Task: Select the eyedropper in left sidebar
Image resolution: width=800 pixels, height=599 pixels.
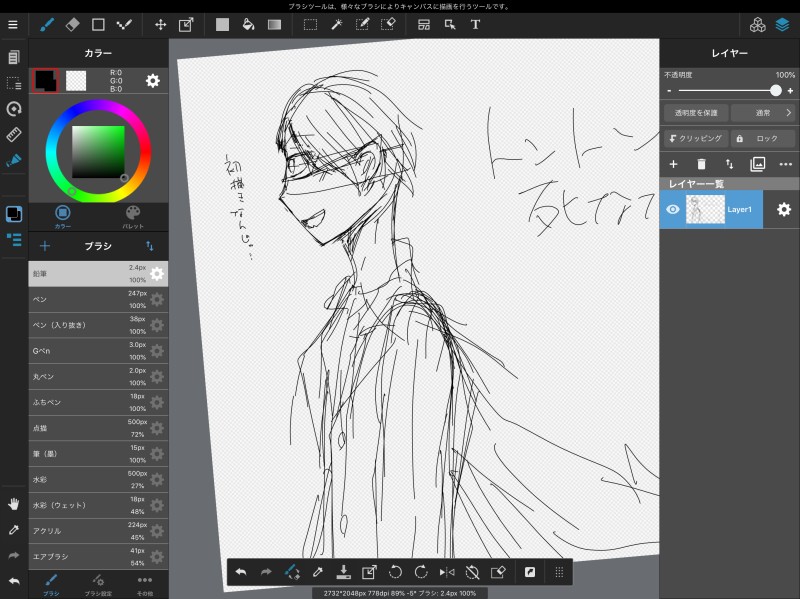Action: tap(14, 530)
